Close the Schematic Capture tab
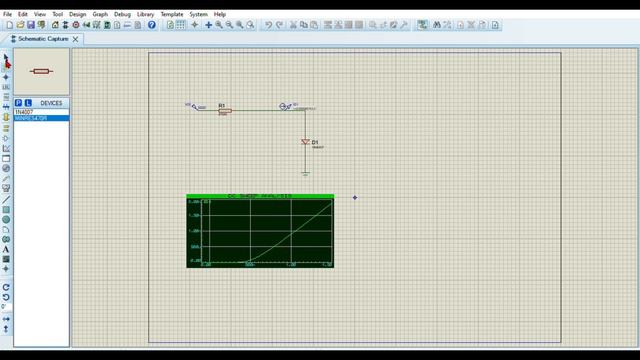The image size is (640, 360). pyautogui.click(x=76, y=39)
